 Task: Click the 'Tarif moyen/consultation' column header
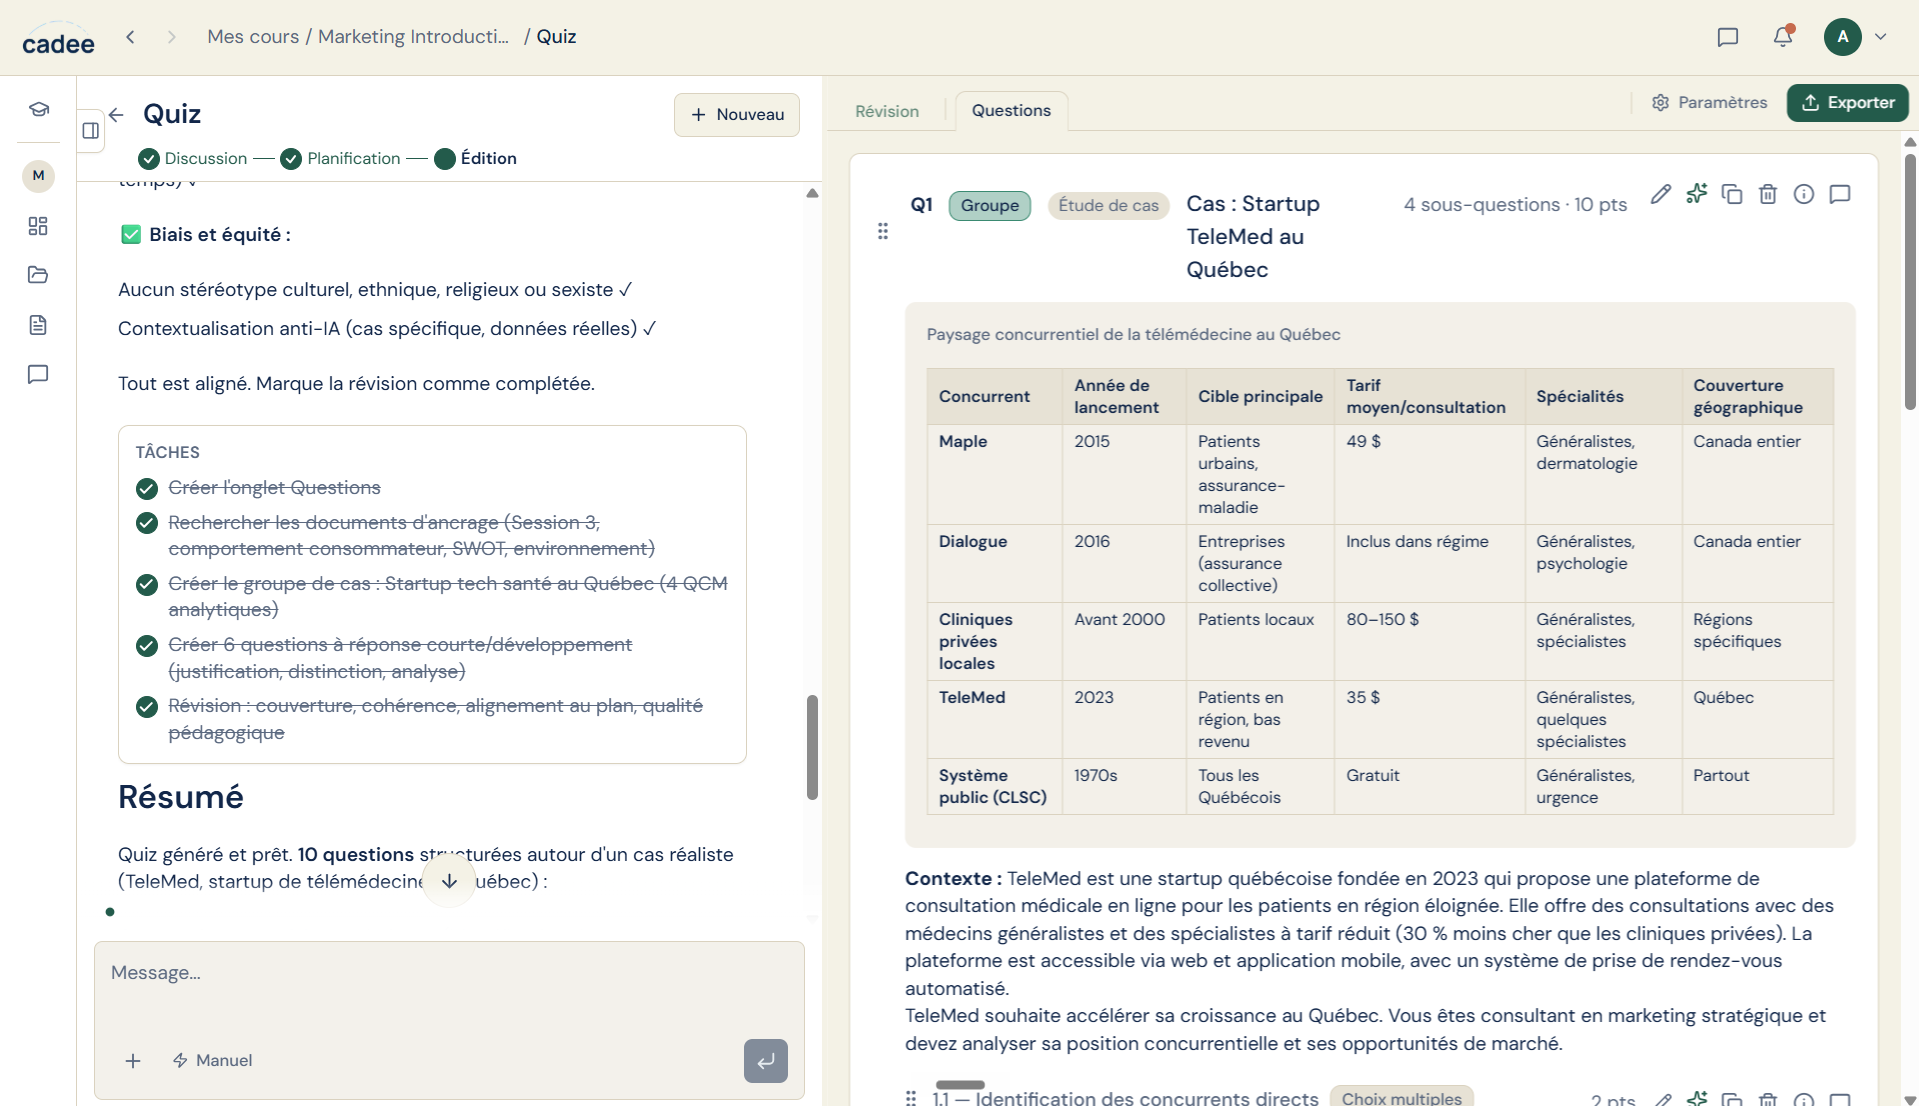coord(1429,396)
